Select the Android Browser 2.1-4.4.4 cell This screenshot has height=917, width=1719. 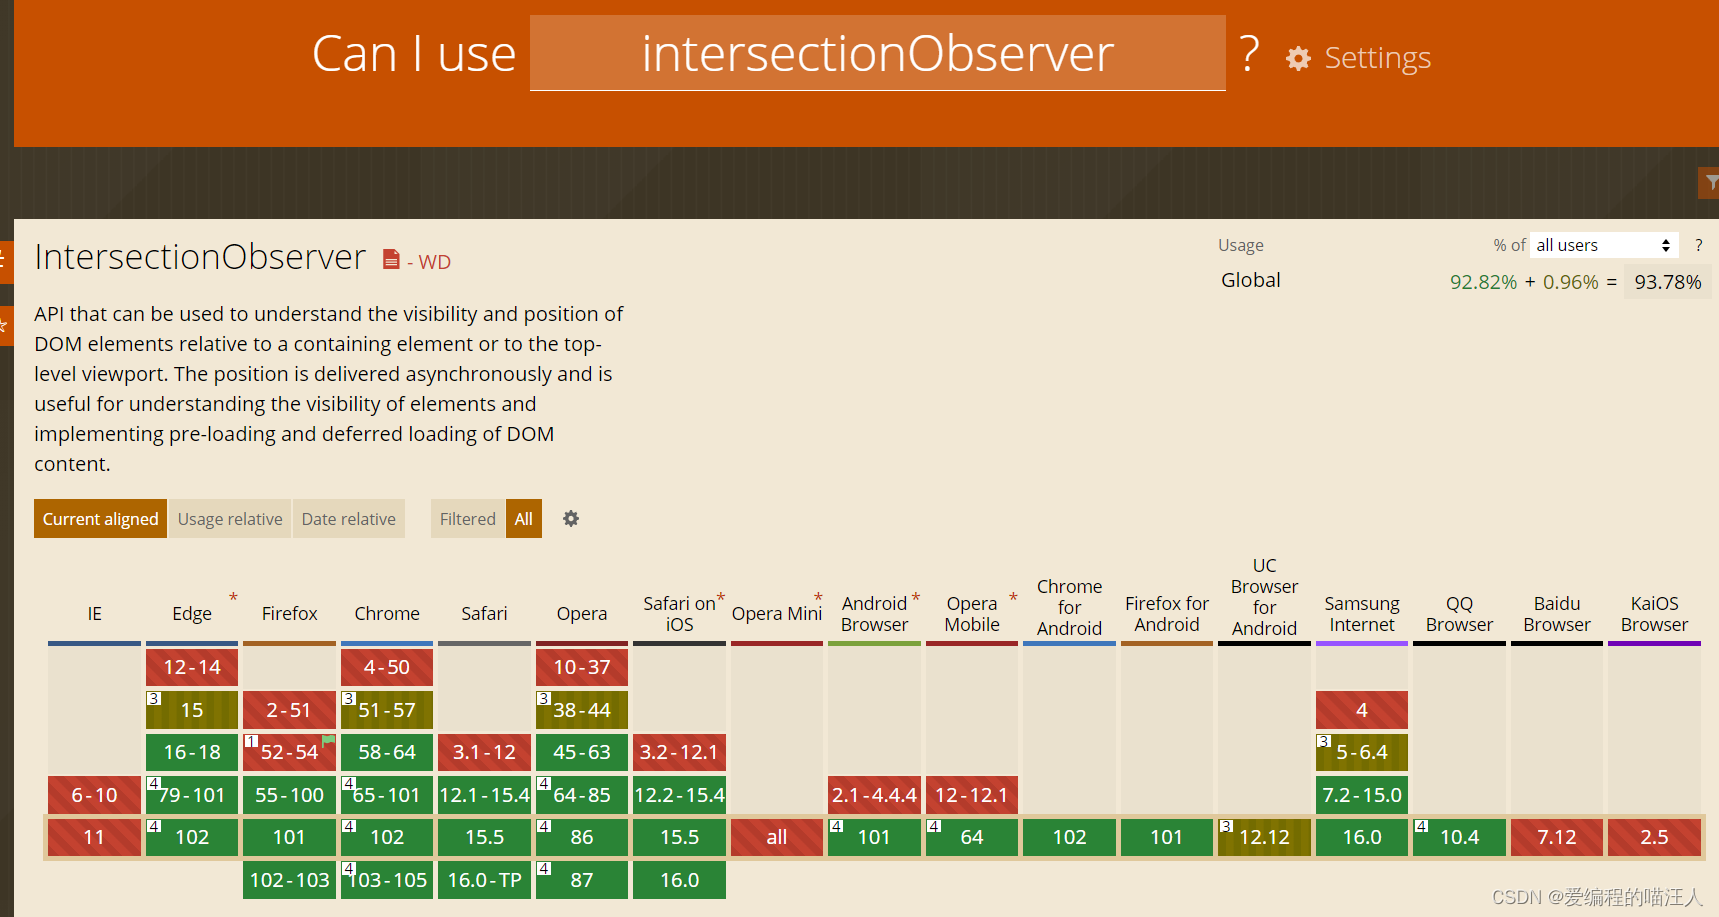point(874,795)
